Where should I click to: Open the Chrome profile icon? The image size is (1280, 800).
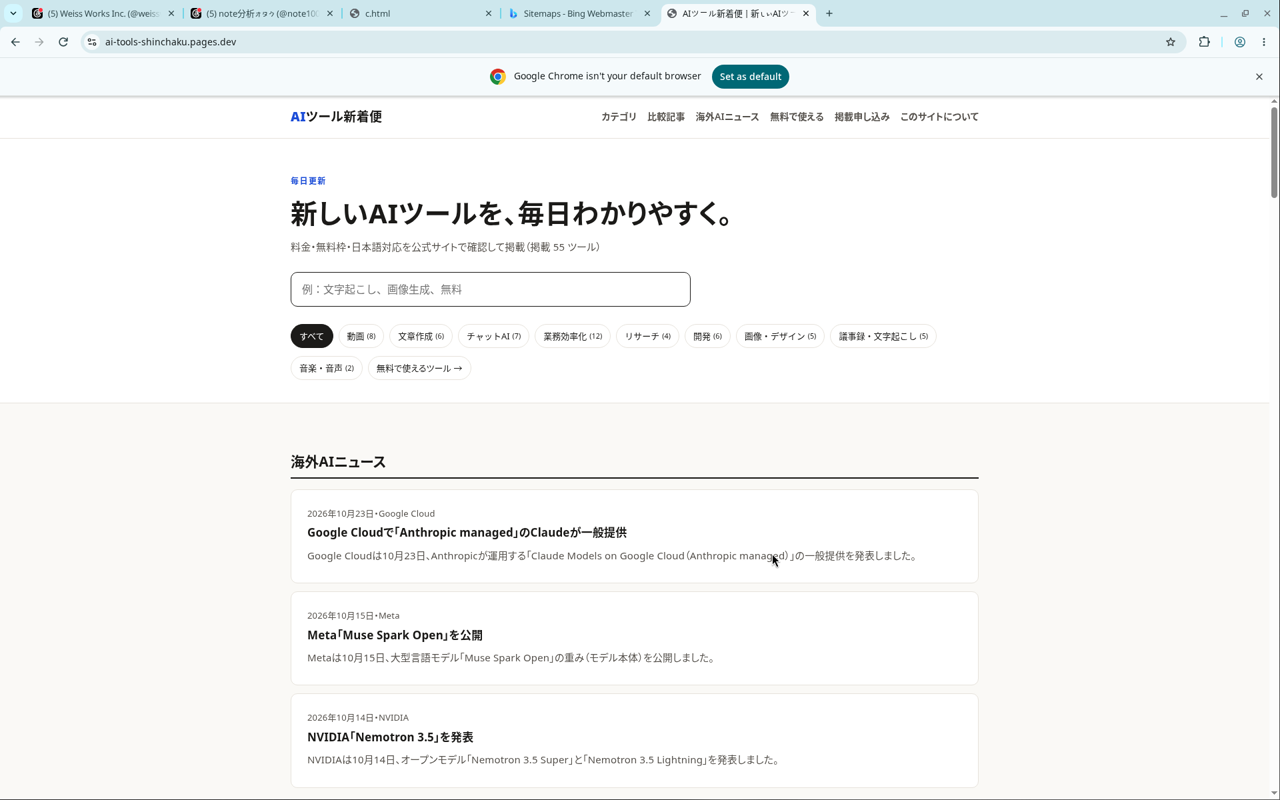pos(1239,42)
